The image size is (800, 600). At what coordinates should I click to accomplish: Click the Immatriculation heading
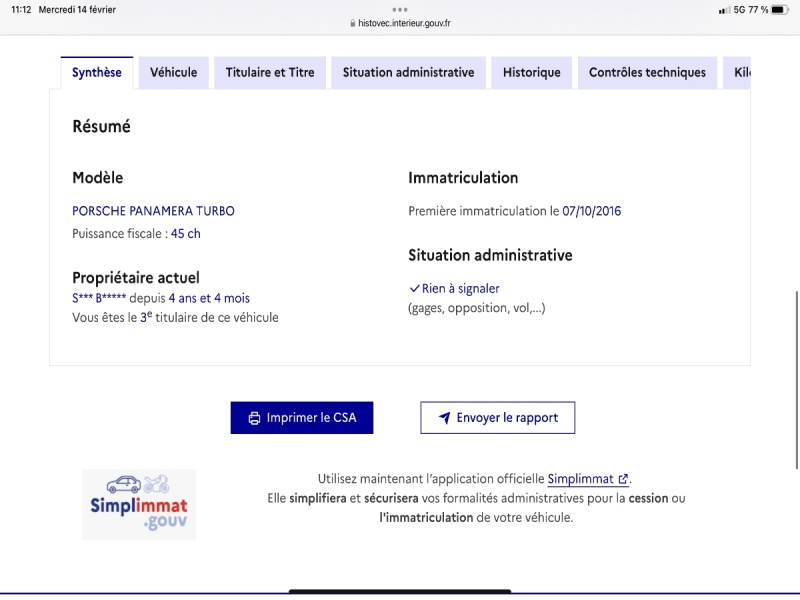point(463,178)
